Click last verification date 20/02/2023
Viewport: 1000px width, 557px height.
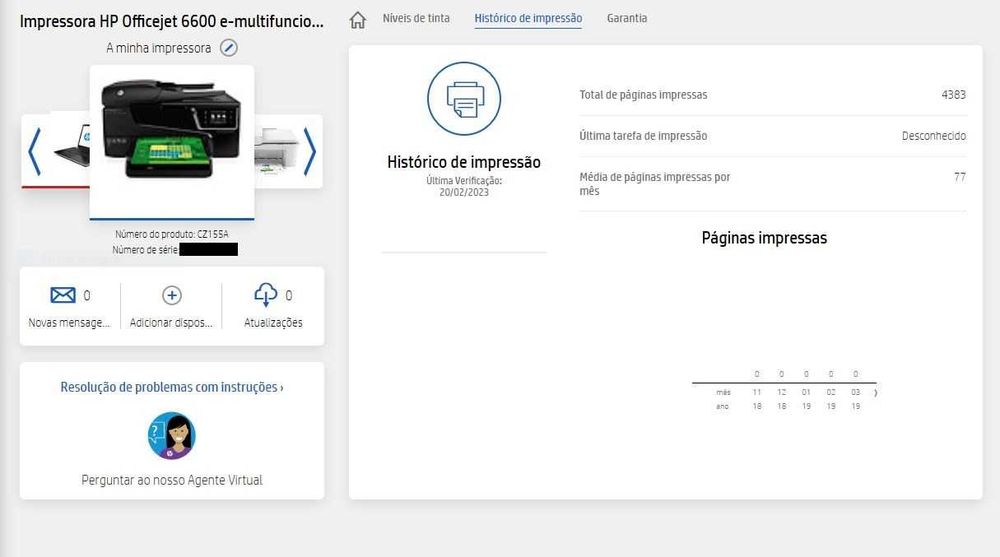point(464,192)
